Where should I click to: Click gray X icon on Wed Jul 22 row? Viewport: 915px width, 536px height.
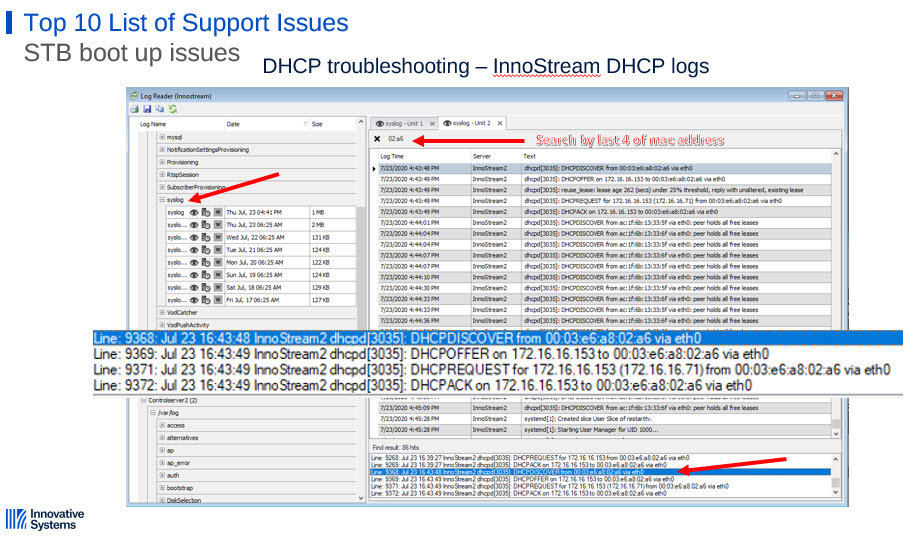(x=218, y=237)
